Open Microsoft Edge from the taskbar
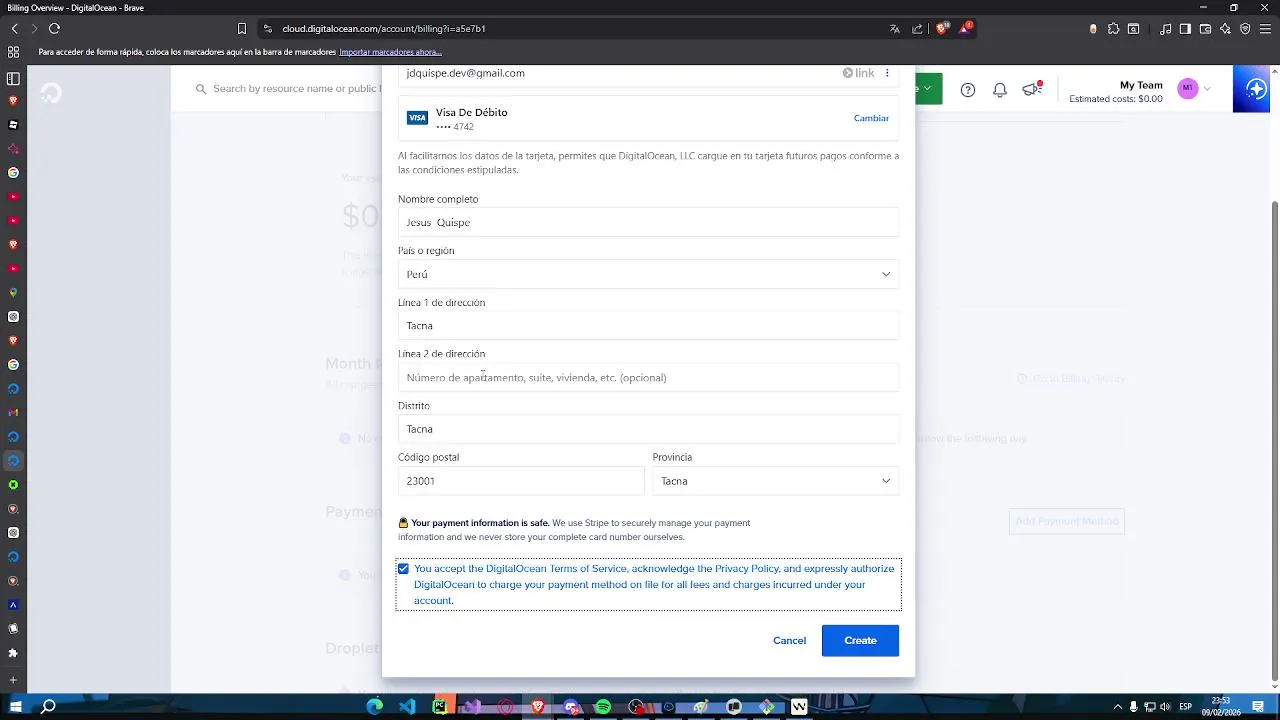 click(x=374, y=707)
